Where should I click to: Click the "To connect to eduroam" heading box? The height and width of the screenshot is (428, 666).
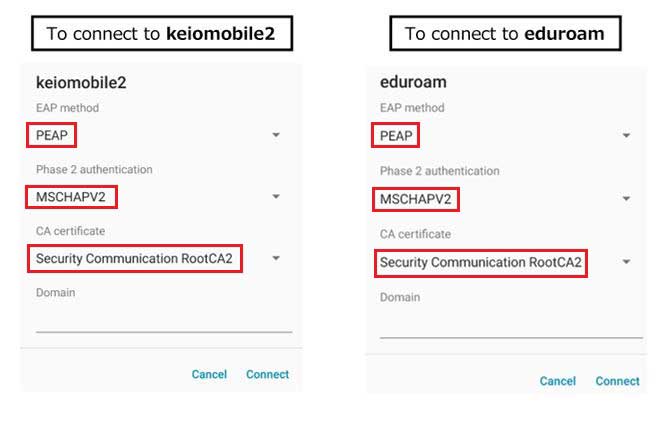pyautogui.click(x=504, y=34)
